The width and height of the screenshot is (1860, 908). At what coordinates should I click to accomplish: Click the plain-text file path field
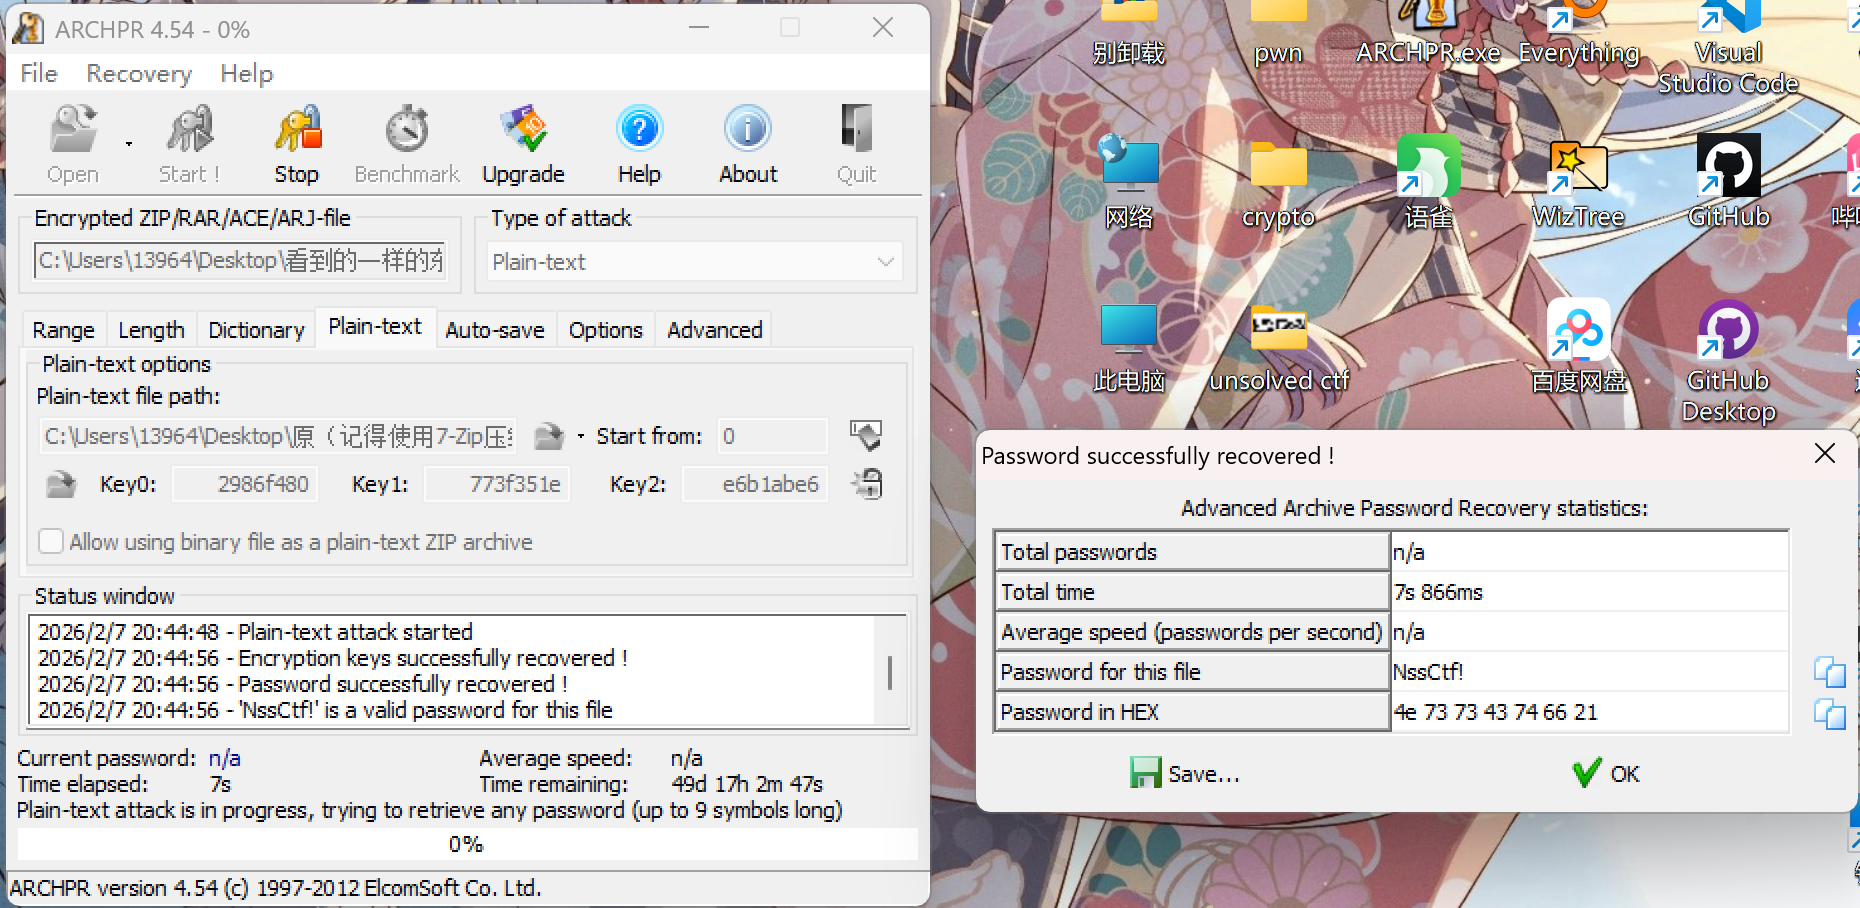[x=278, y=437]
